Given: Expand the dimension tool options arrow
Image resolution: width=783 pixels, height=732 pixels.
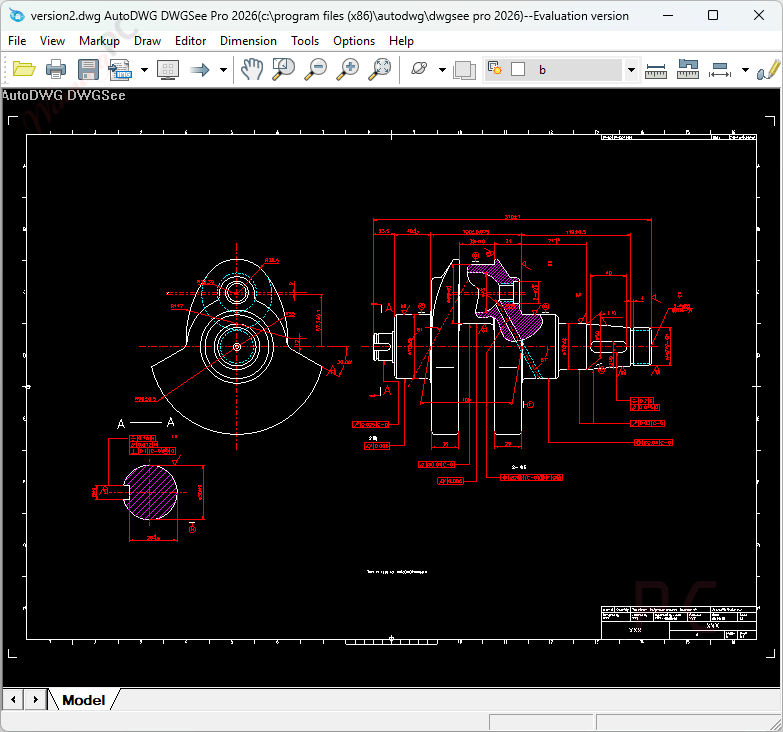Looking at the screenshot, I should click(745, 70).
